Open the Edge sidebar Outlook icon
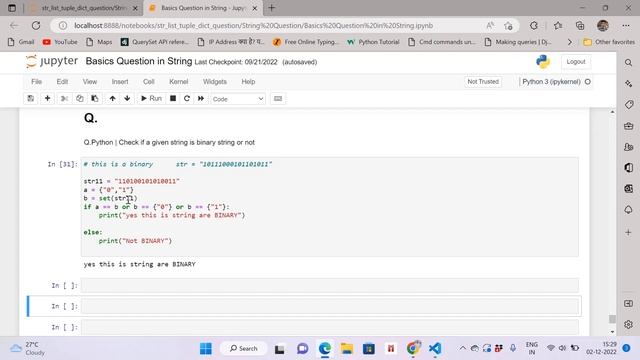Screen dimensions: 640x360 click(629, 189)
